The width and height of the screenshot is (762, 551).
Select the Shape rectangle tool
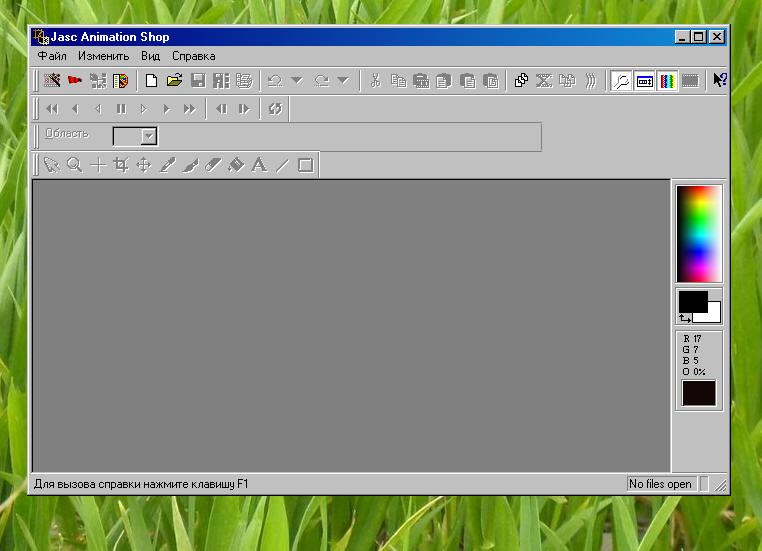306,165
